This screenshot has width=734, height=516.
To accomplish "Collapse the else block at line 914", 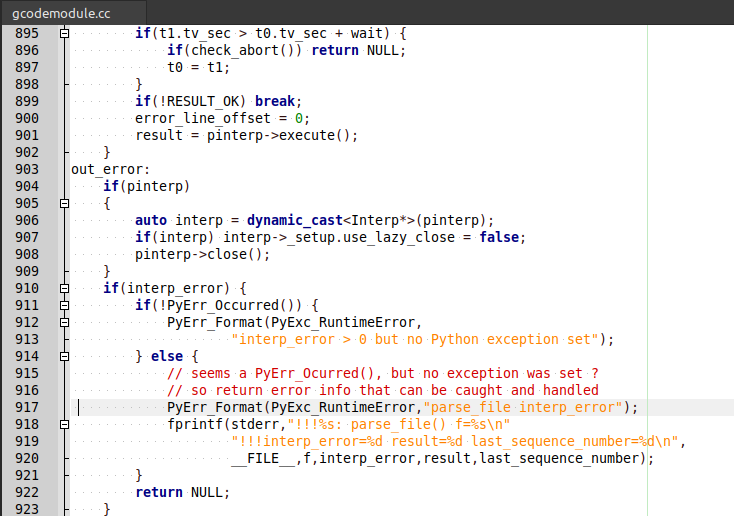I will (x=65, y=356).
